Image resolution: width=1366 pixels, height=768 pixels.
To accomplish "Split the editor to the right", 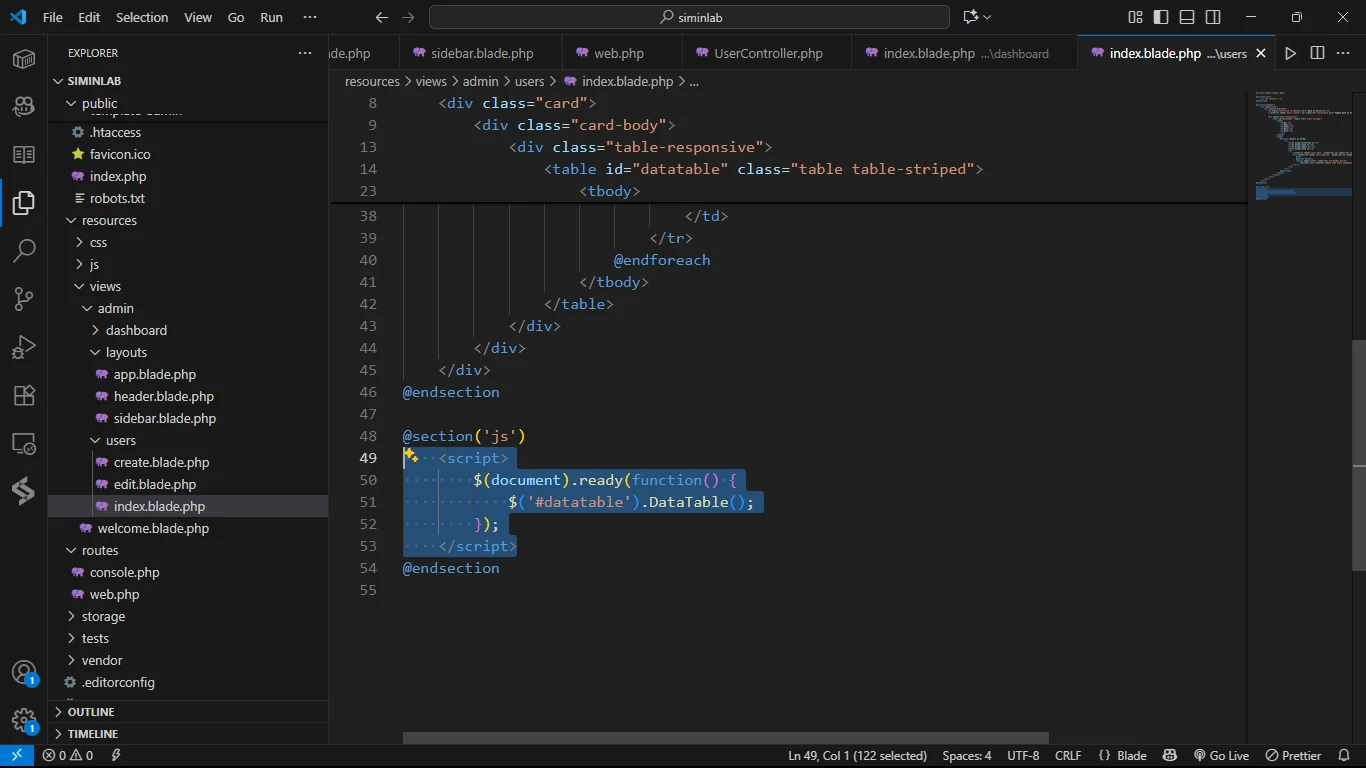I will [1318, 53].
